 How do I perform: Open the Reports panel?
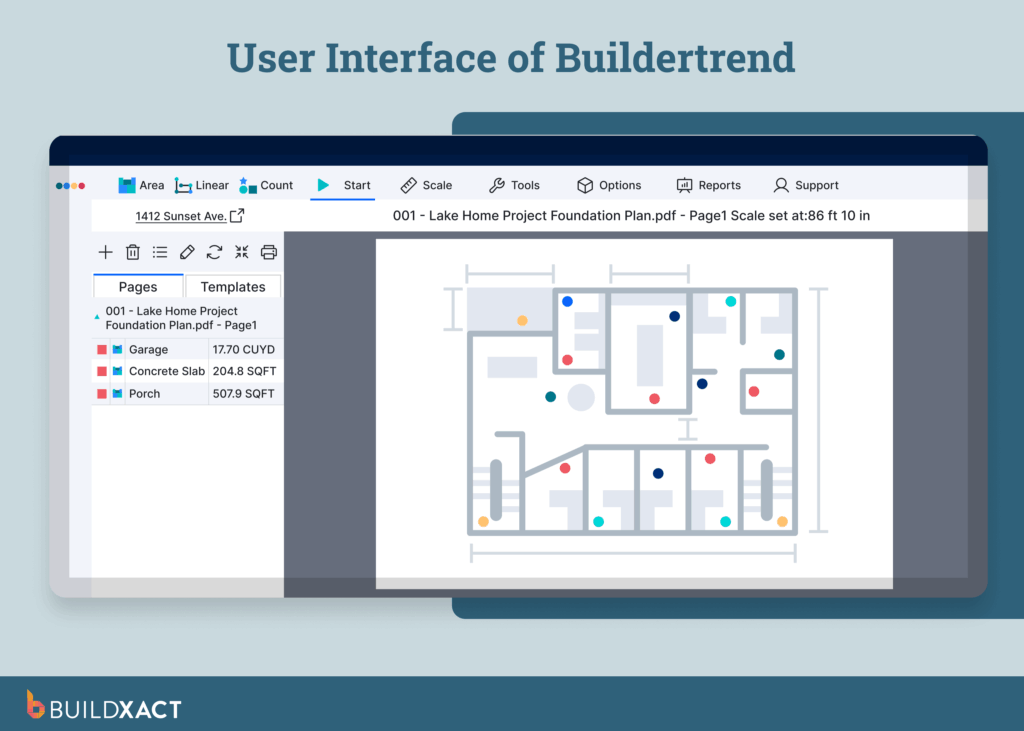click(709, 185)
